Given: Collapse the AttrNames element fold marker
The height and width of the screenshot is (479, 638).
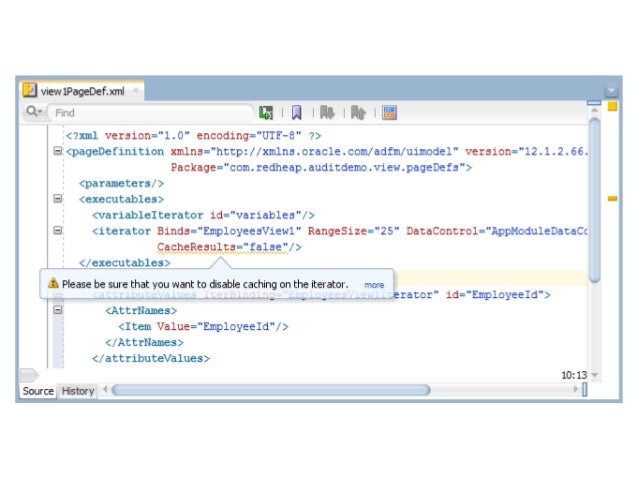Looking at the screenshot, I should click(x=58, y=310).
